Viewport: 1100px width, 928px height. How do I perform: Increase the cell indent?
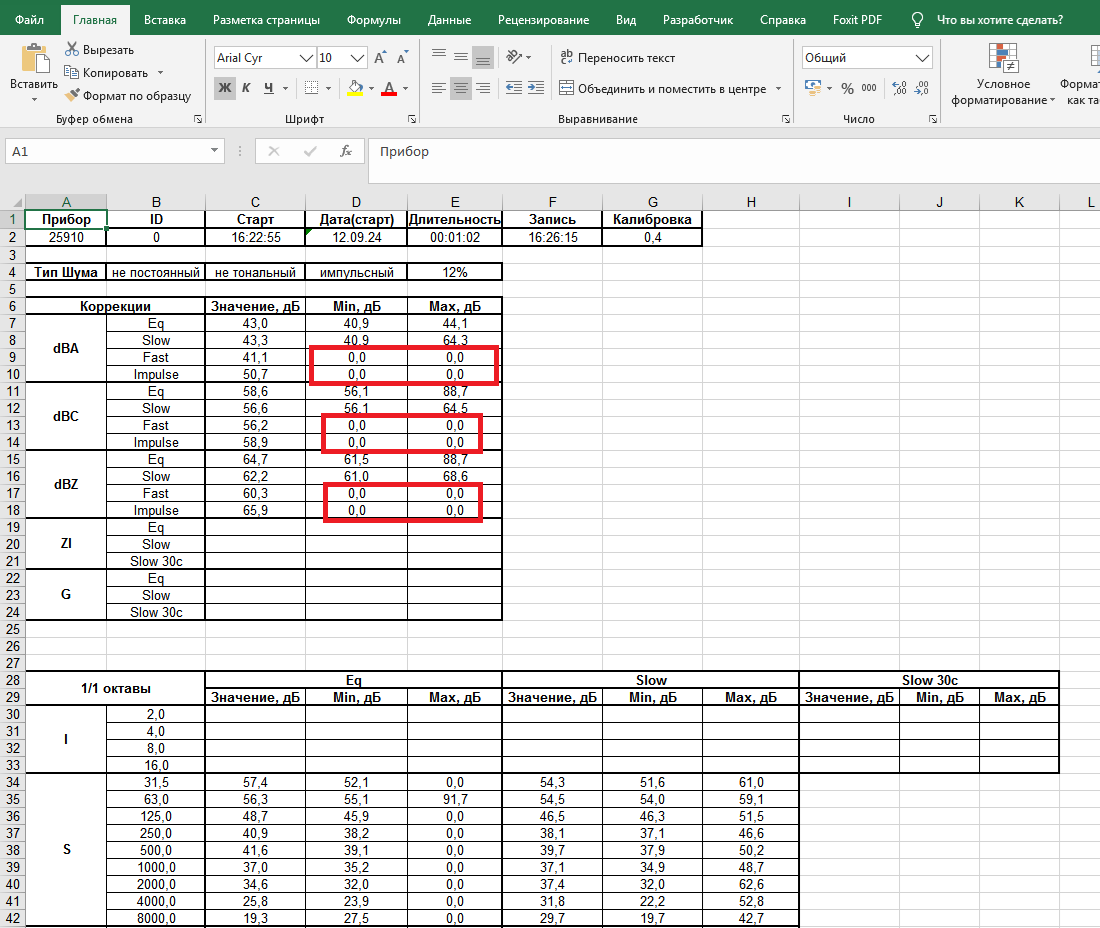(x=536, y=88)
